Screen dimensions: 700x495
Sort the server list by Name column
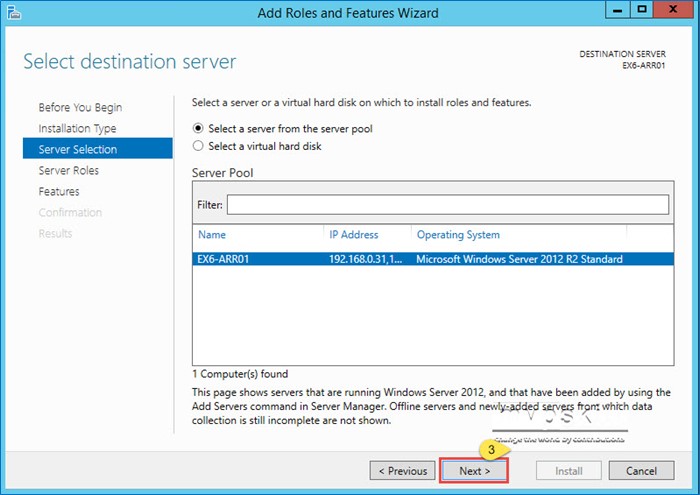212,234
